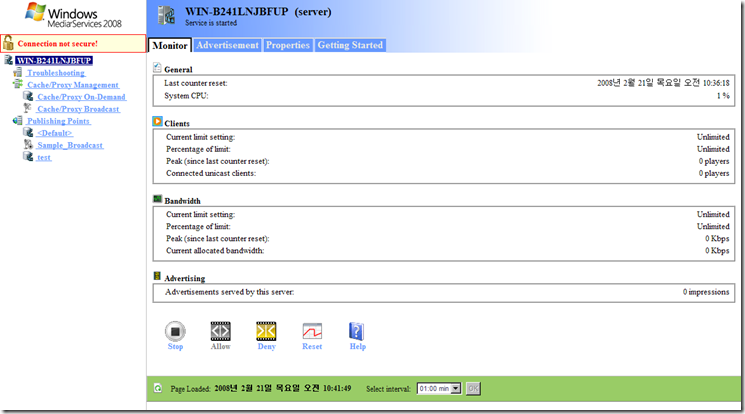
Task: Click 'Current allocated bandwidth:' label
Action: tap(215, 250)
